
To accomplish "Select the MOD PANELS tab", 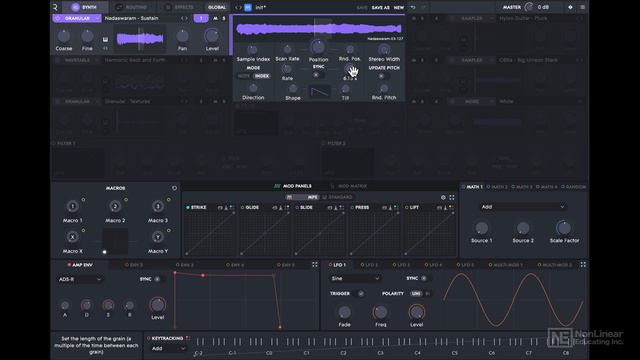I will point(293,186).
